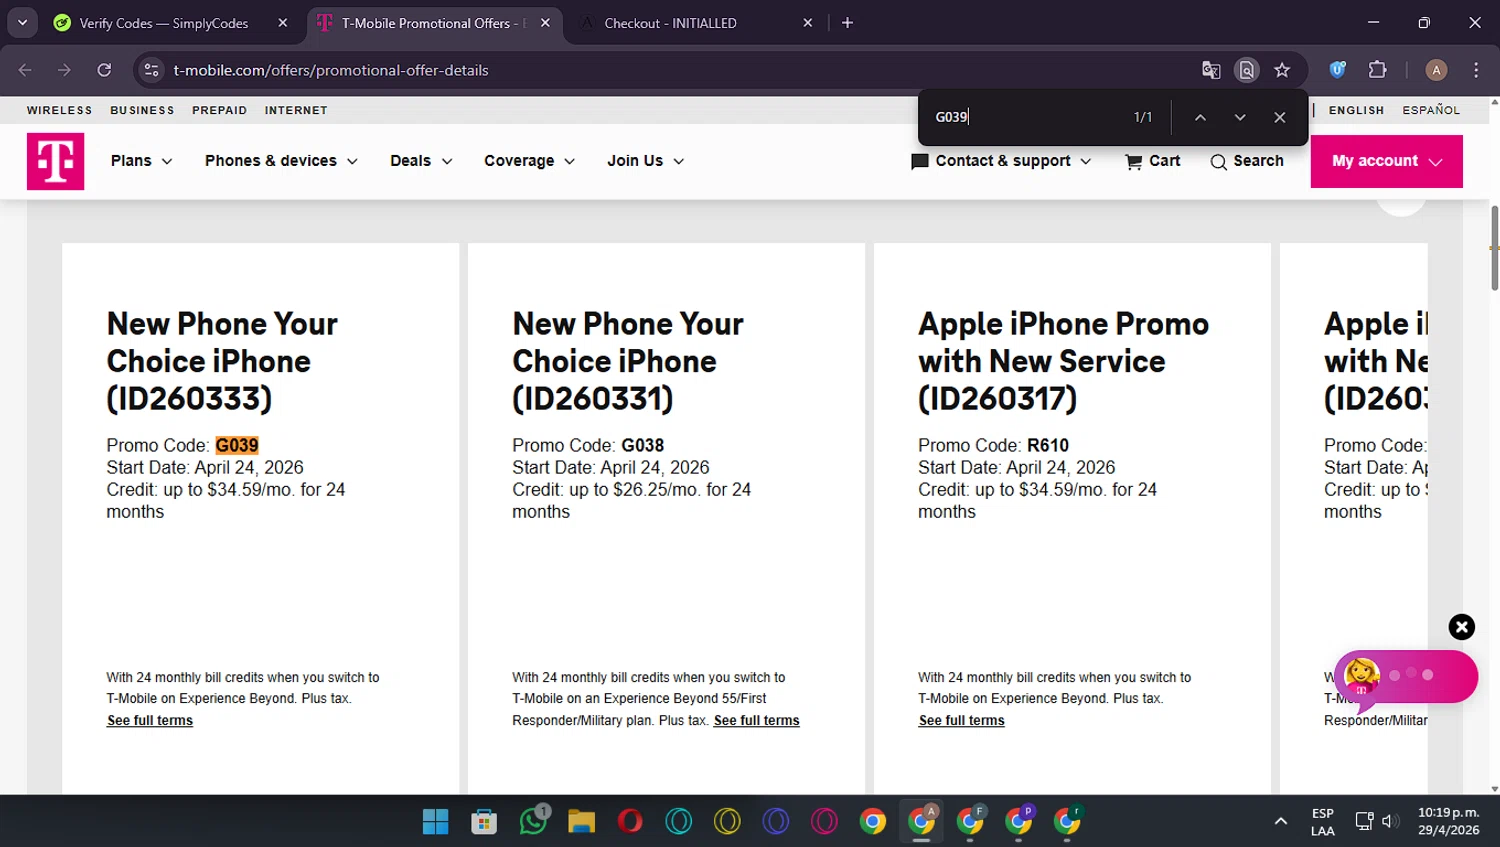Screen dimensions: 1500x847
Task: Open the Extensions puzzle menu
Action: 1377,70
